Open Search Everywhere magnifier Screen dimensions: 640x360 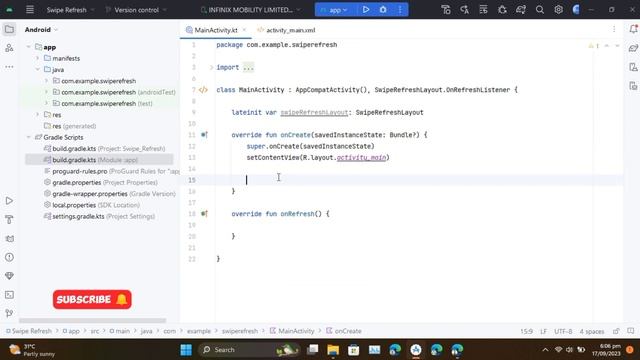point(540,9)
